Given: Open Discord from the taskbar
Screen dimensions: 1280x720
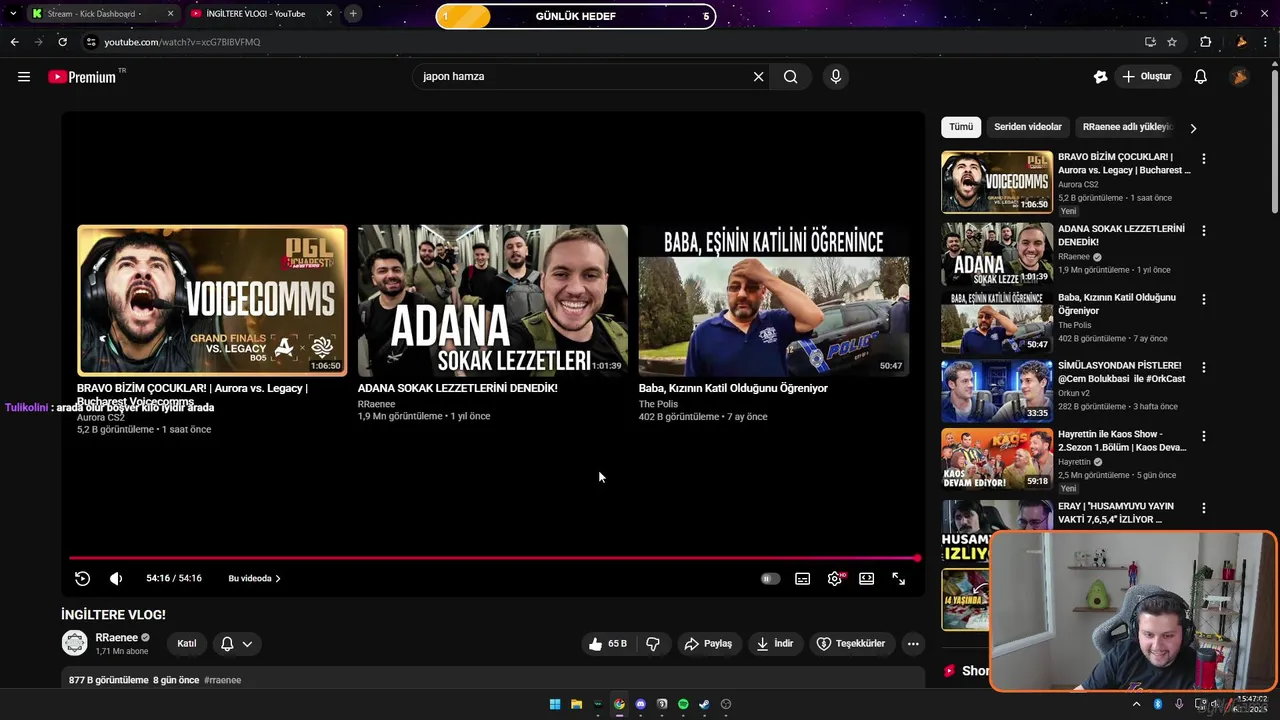Looking at the screenshot, I should pos(641,704).
